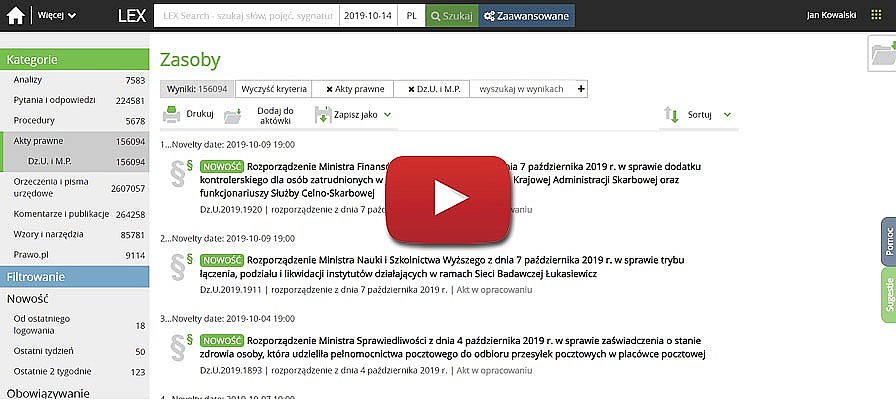Click the home icon in top bar

pos(15,15)
